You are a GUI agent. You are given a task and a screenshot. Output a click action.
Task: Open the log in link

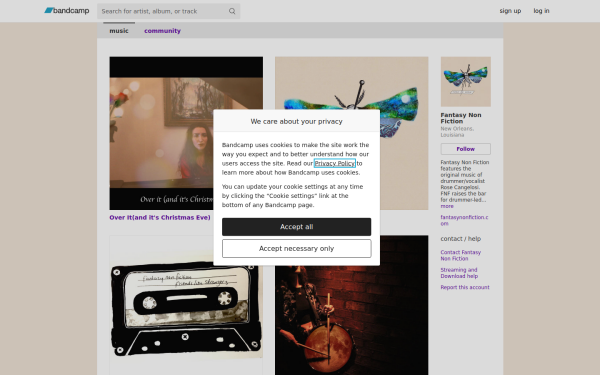[x=541, y=11]
